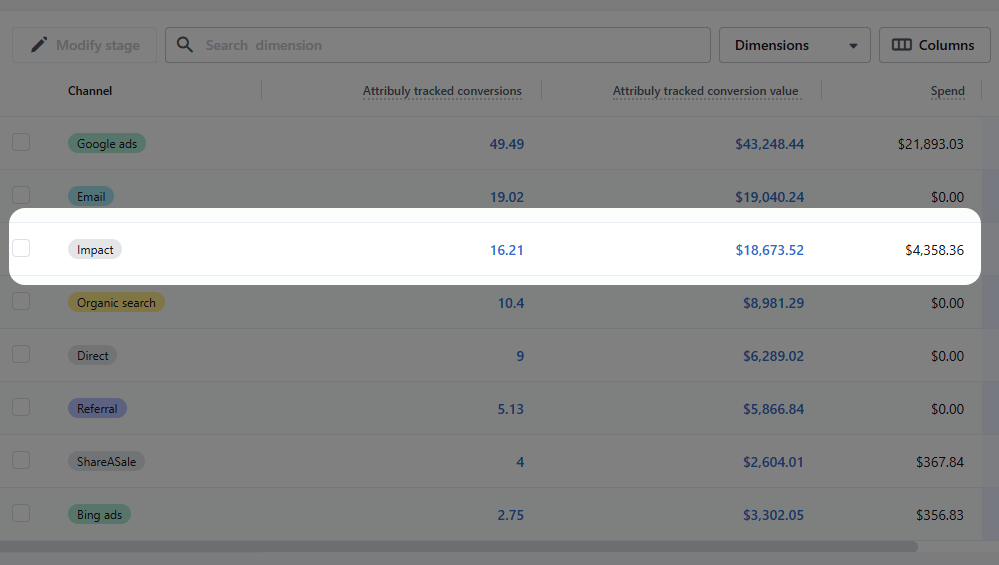Open Referral conversions value 5.13
Screen dimensions: 999x565
coord(510,409)
